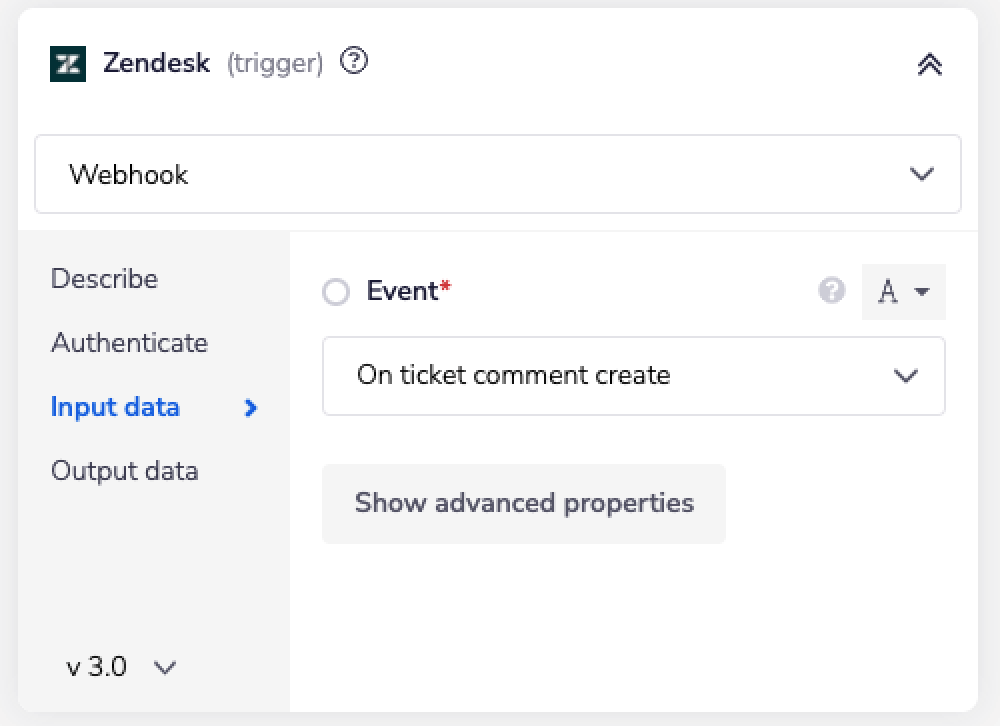Click the Zendesk title text
This screenshot has height=726, width=1000.
(x=156, y=64)
